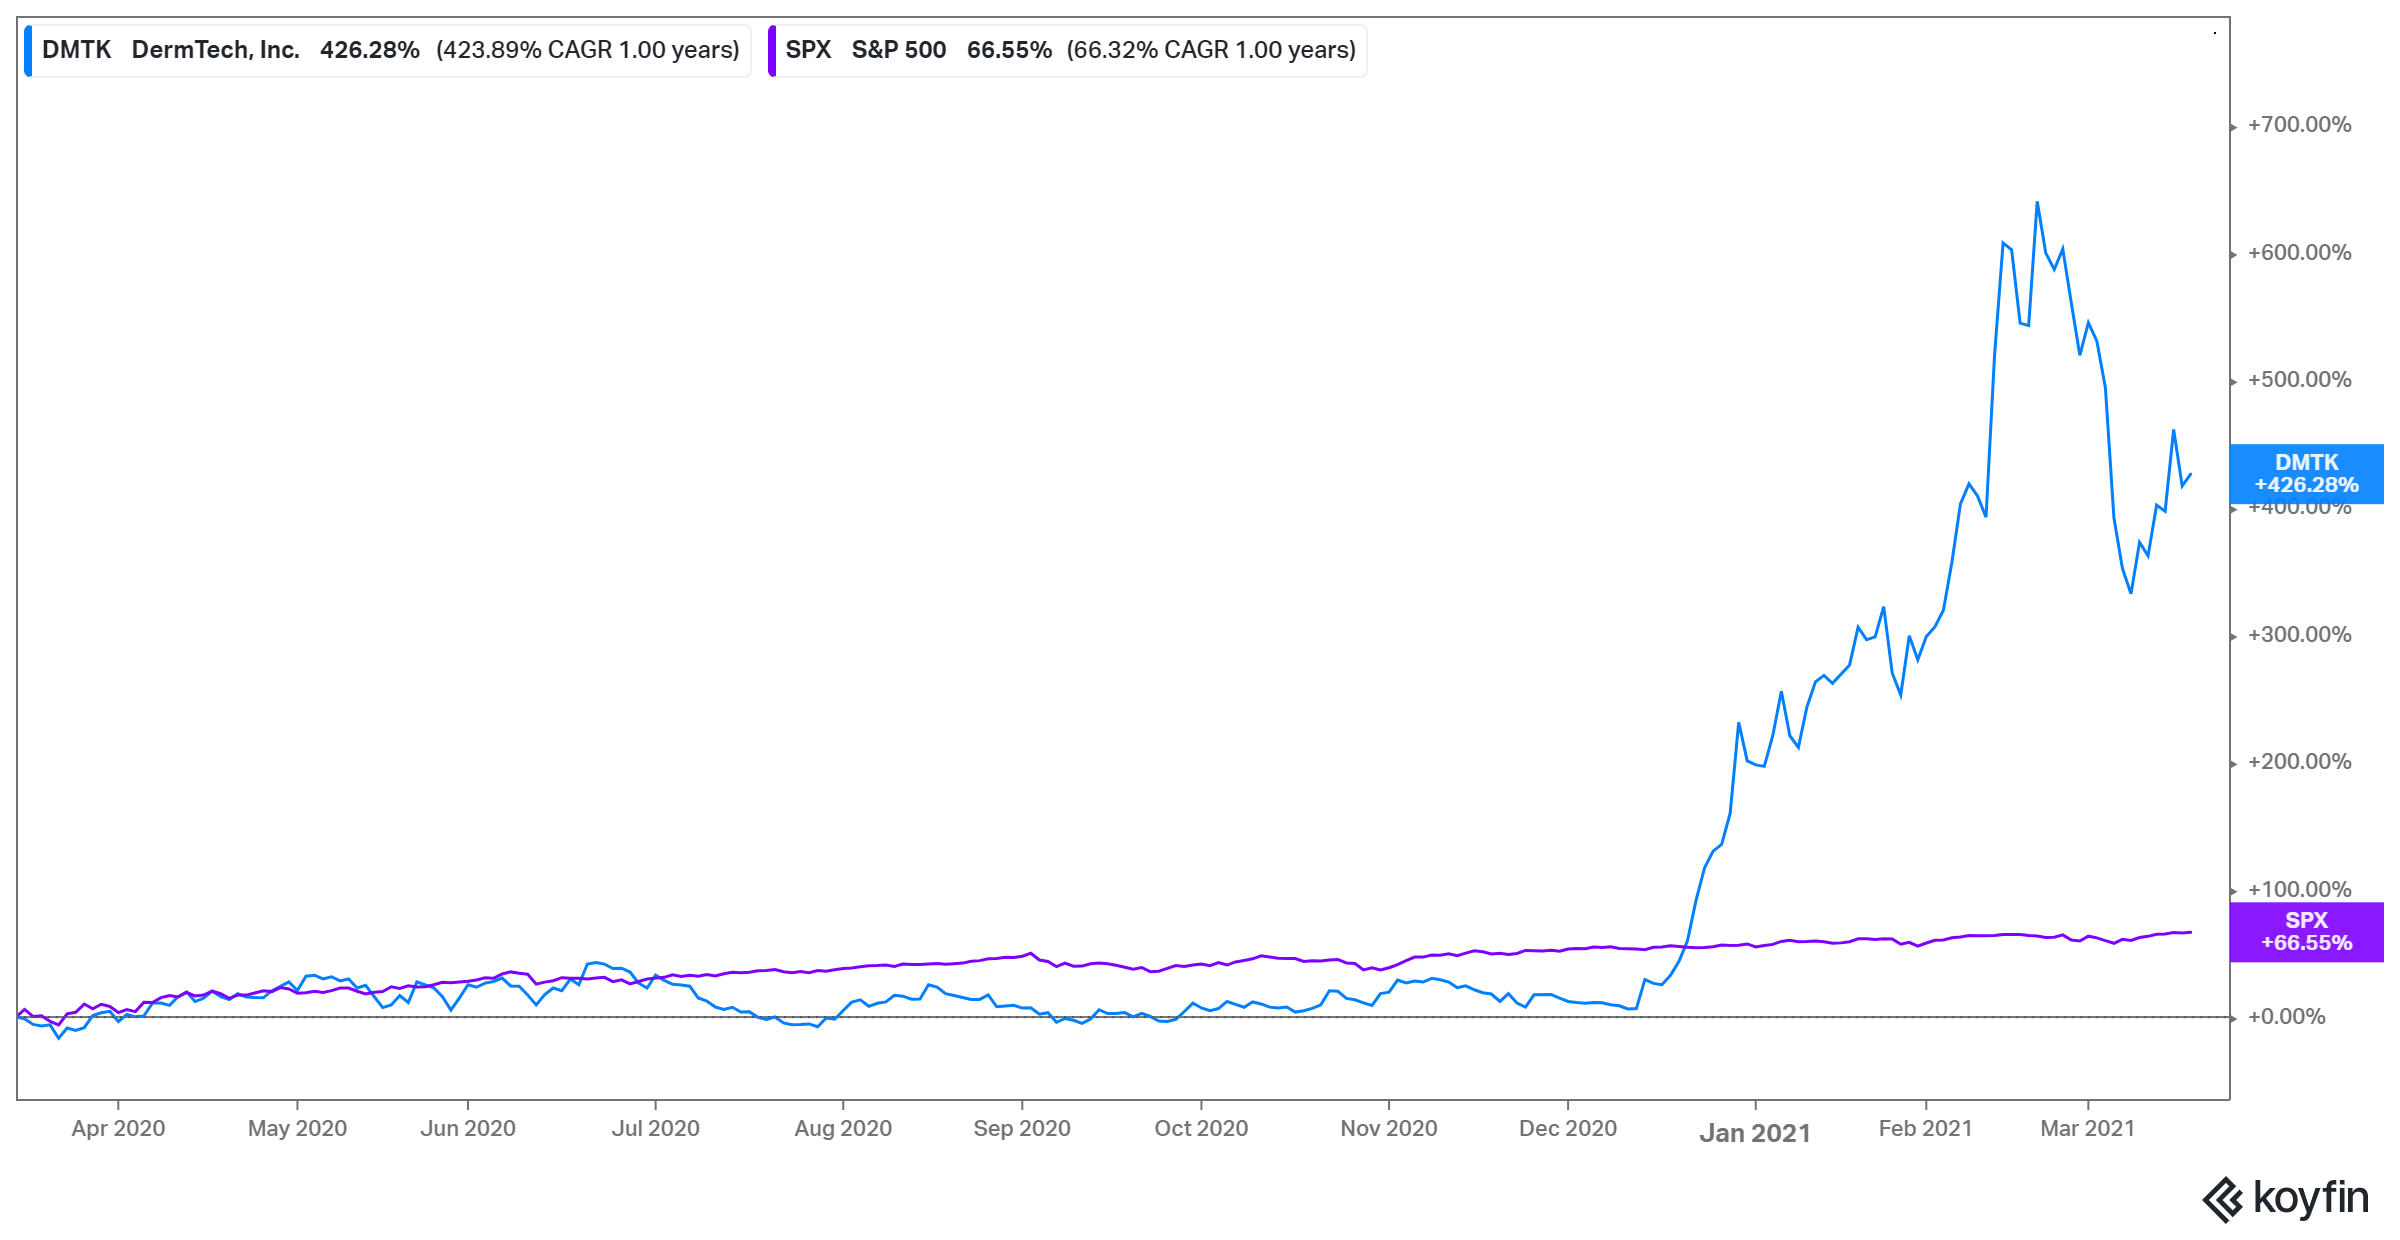Click the Jan 2021 date label
The image size is (2400, 1240).
[x=1755, y=1133]
